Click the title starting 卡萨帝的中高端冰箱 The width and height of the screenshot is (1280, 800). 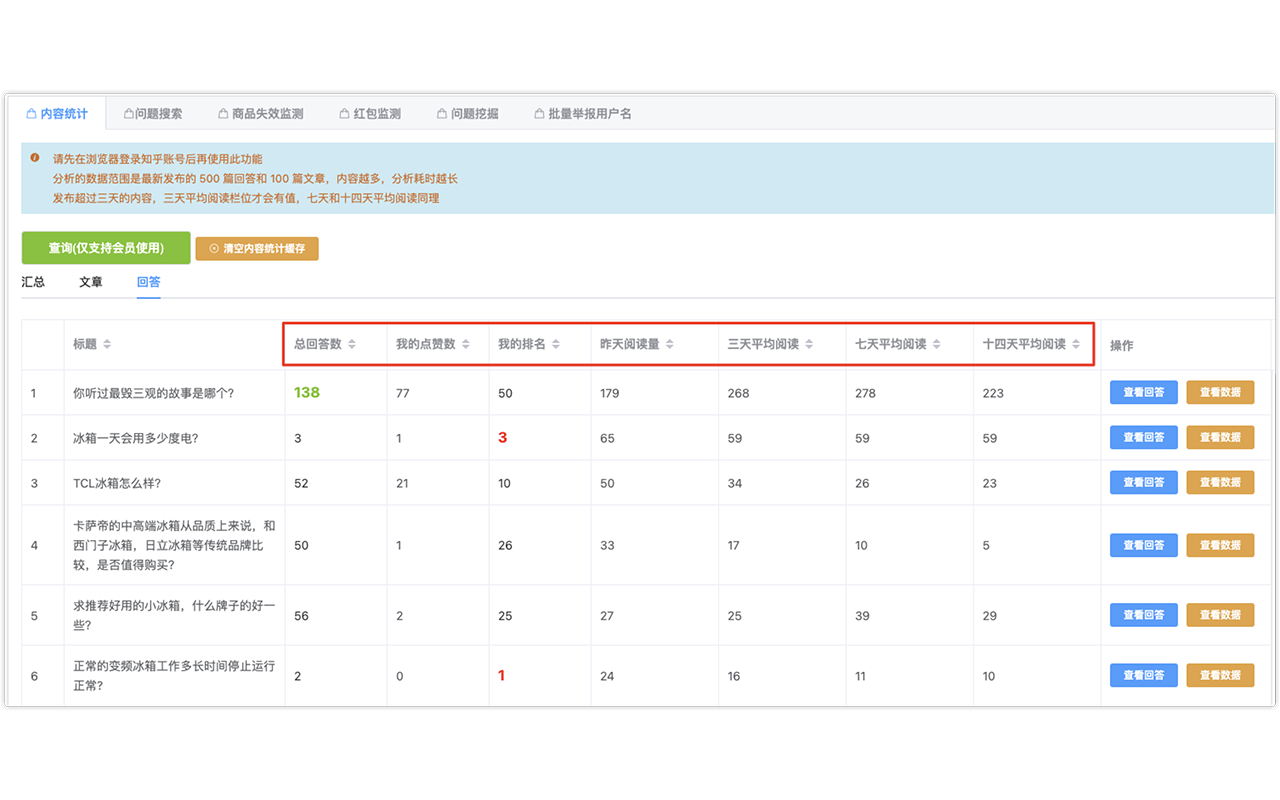174,545
